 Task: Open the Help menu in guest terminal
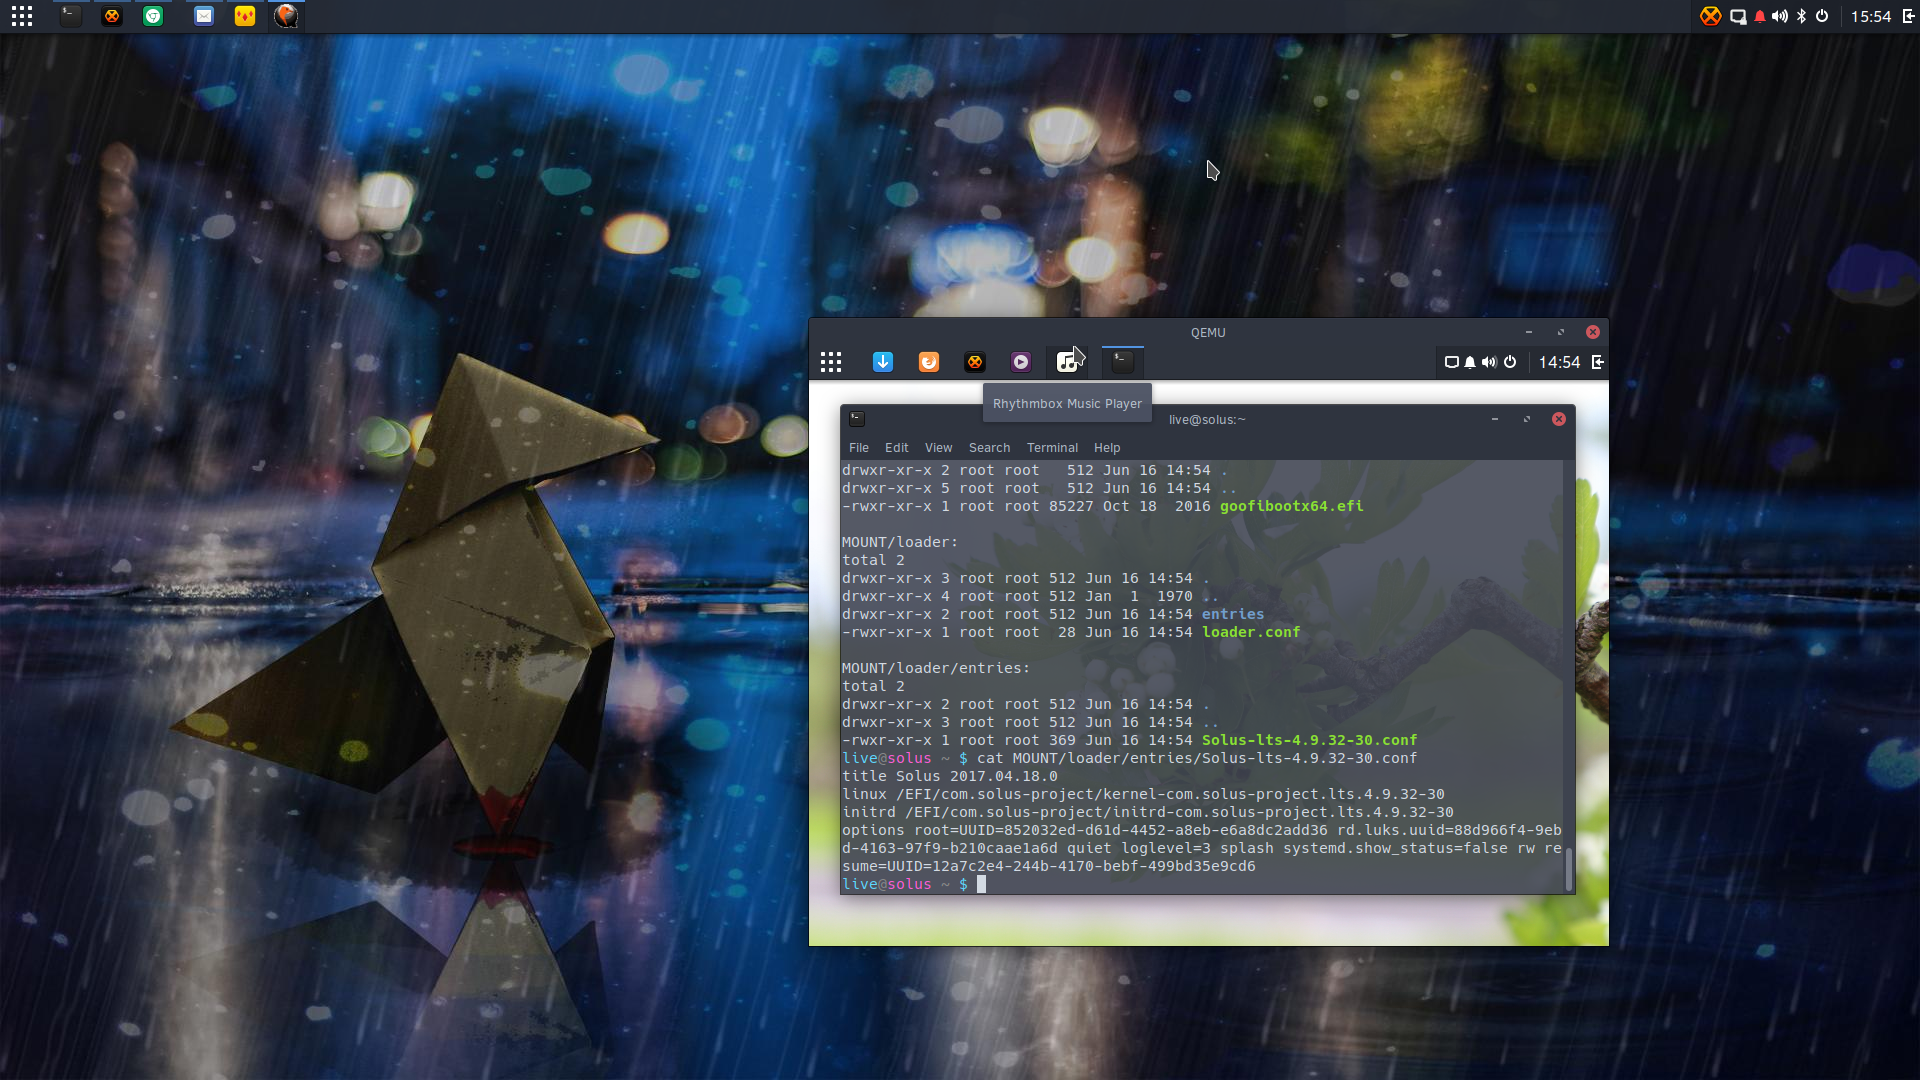coord(1107,448)
